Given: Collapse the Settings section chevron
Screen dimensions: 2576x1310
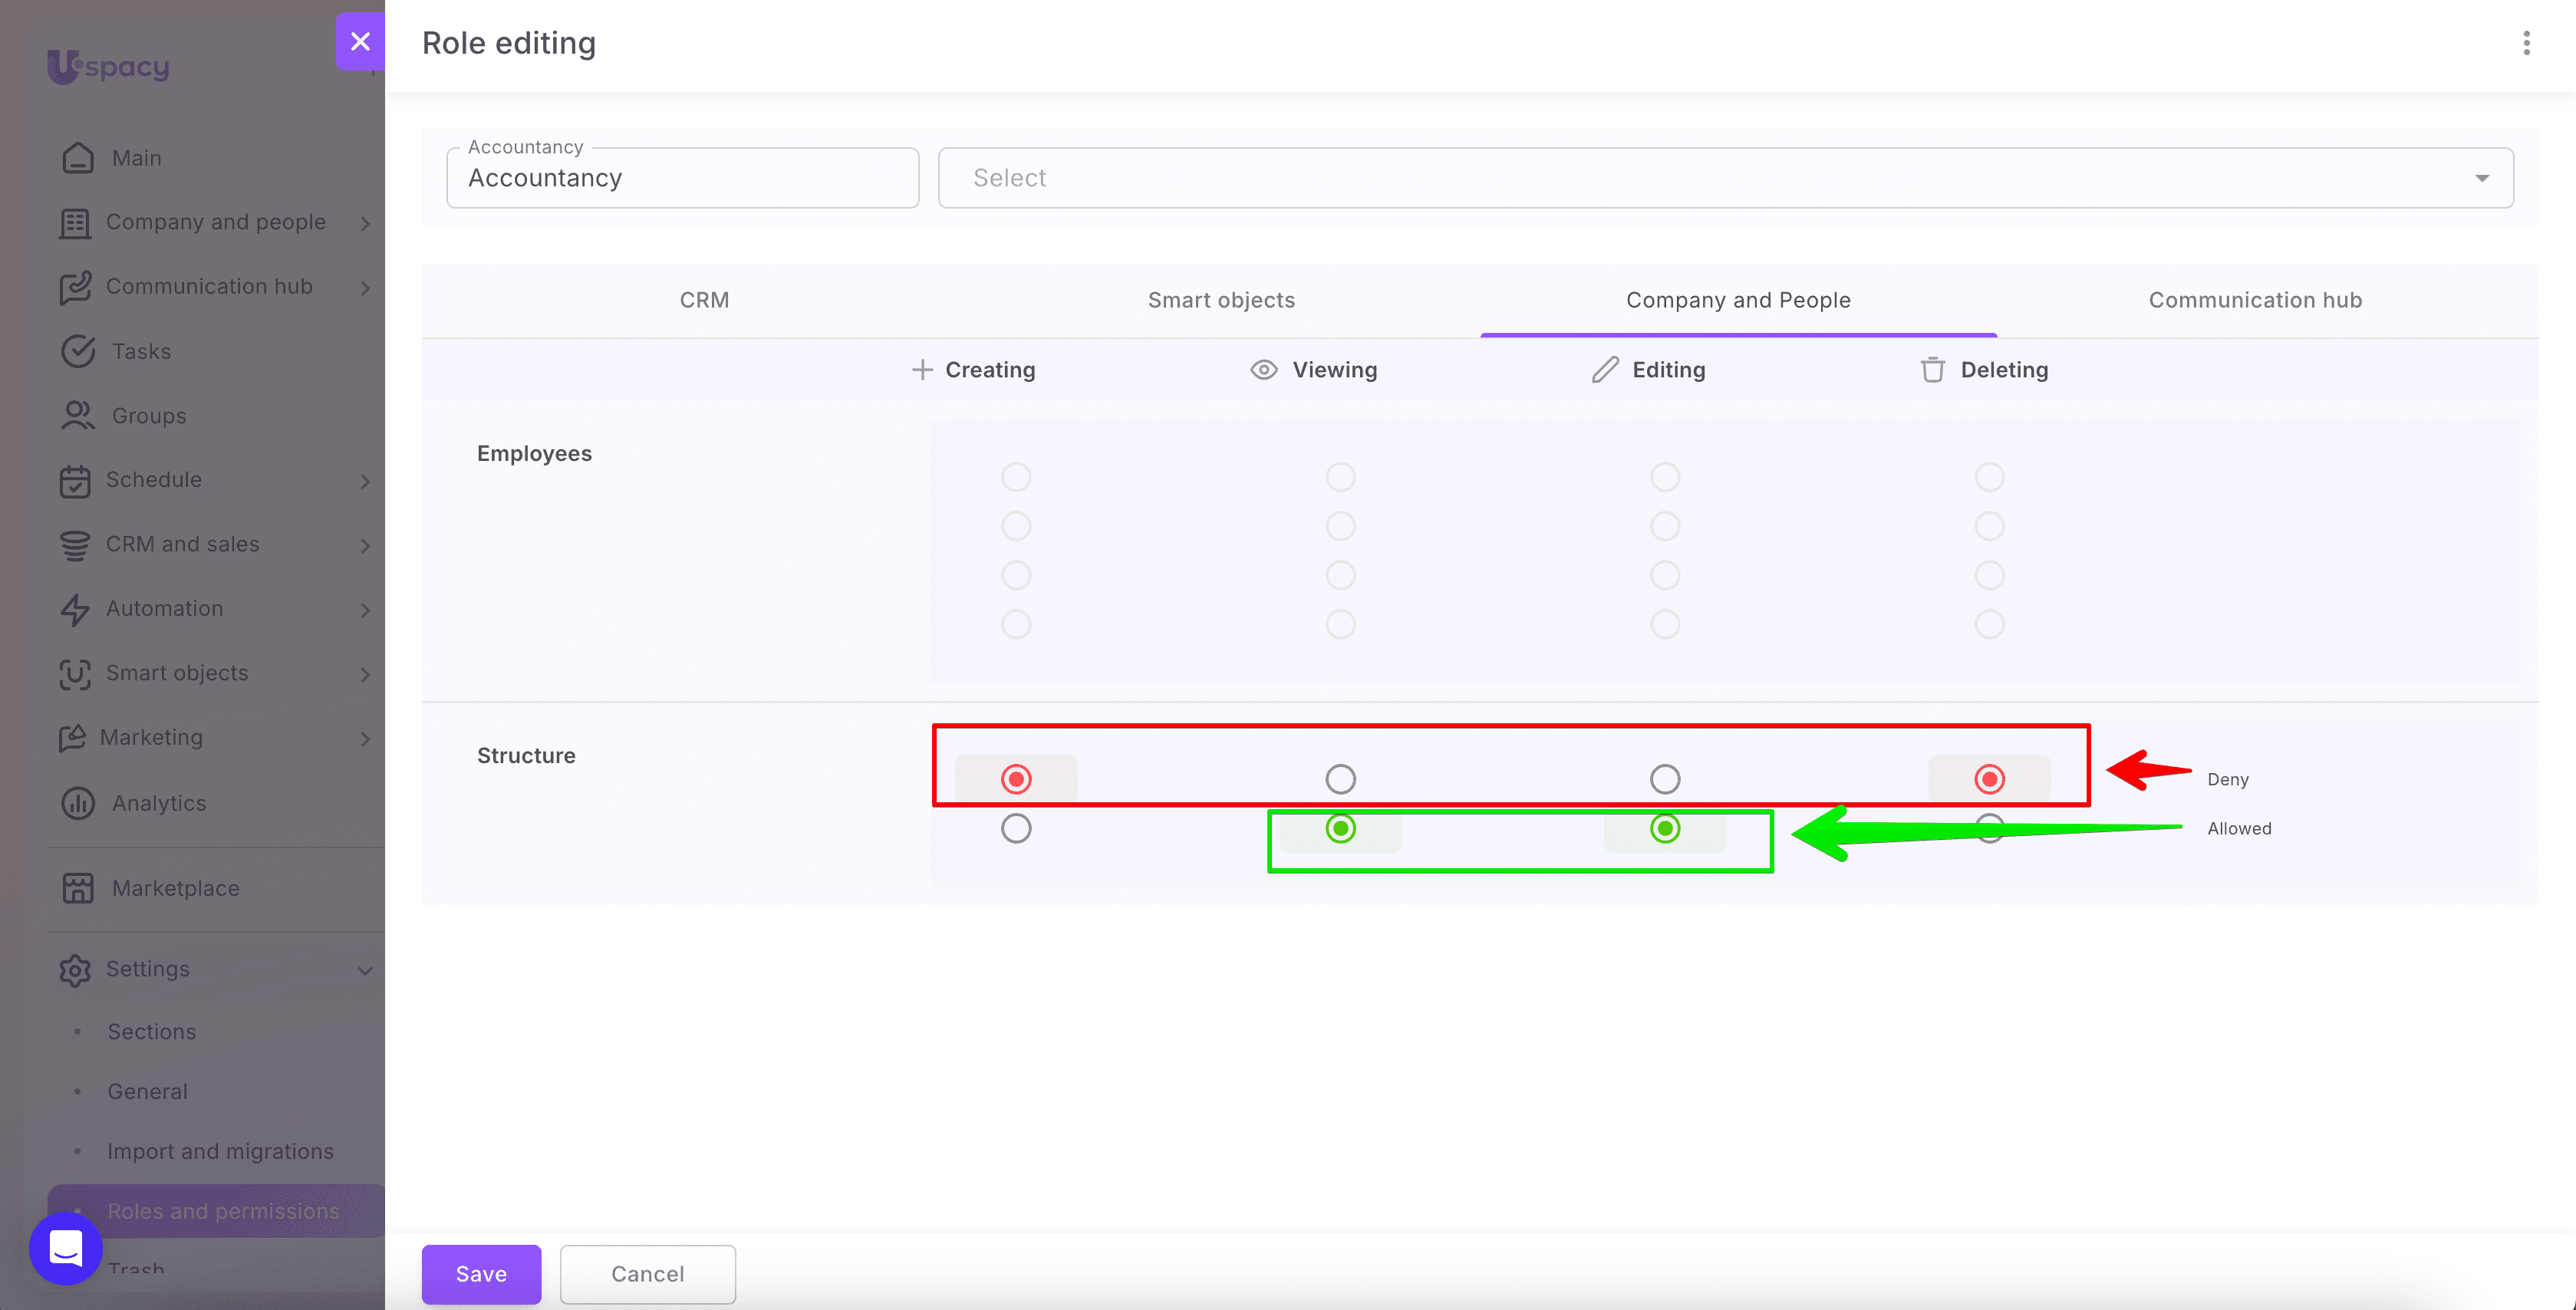Looking at the screenshot, I should (365, 971).
